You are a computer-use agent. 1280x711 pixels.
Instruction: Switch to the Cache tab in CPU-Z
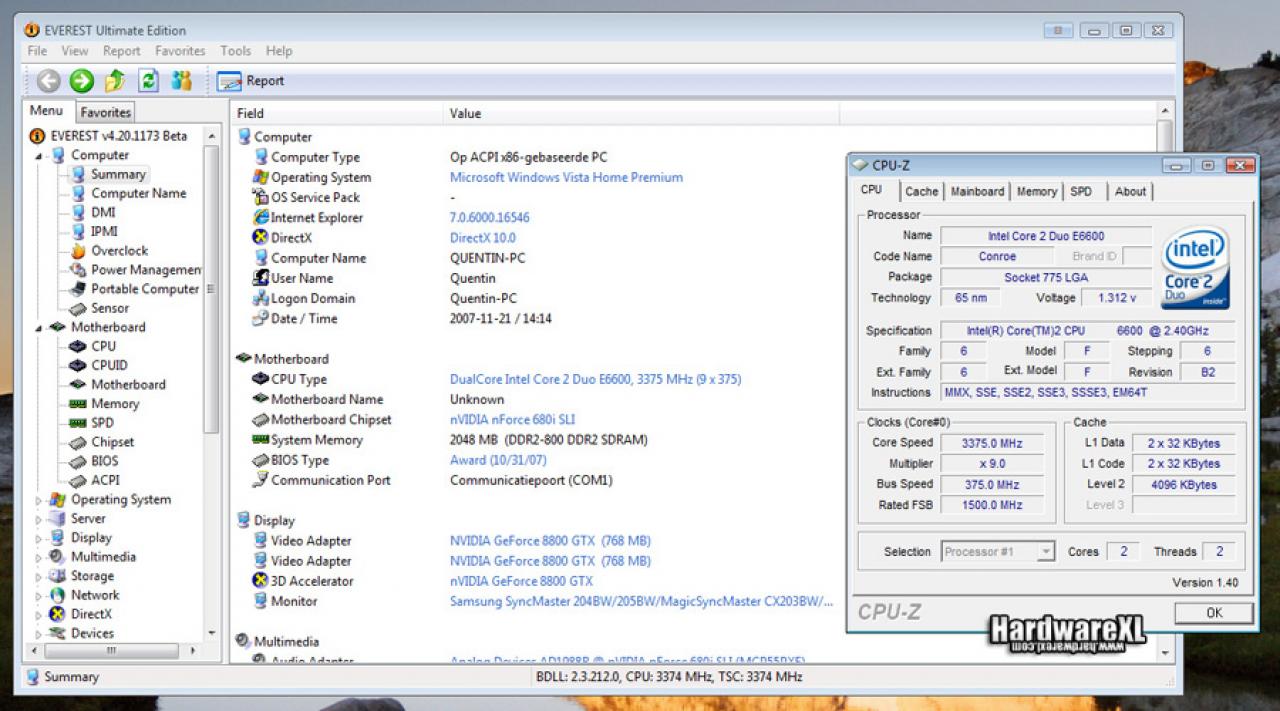click(x=921, y=191)
